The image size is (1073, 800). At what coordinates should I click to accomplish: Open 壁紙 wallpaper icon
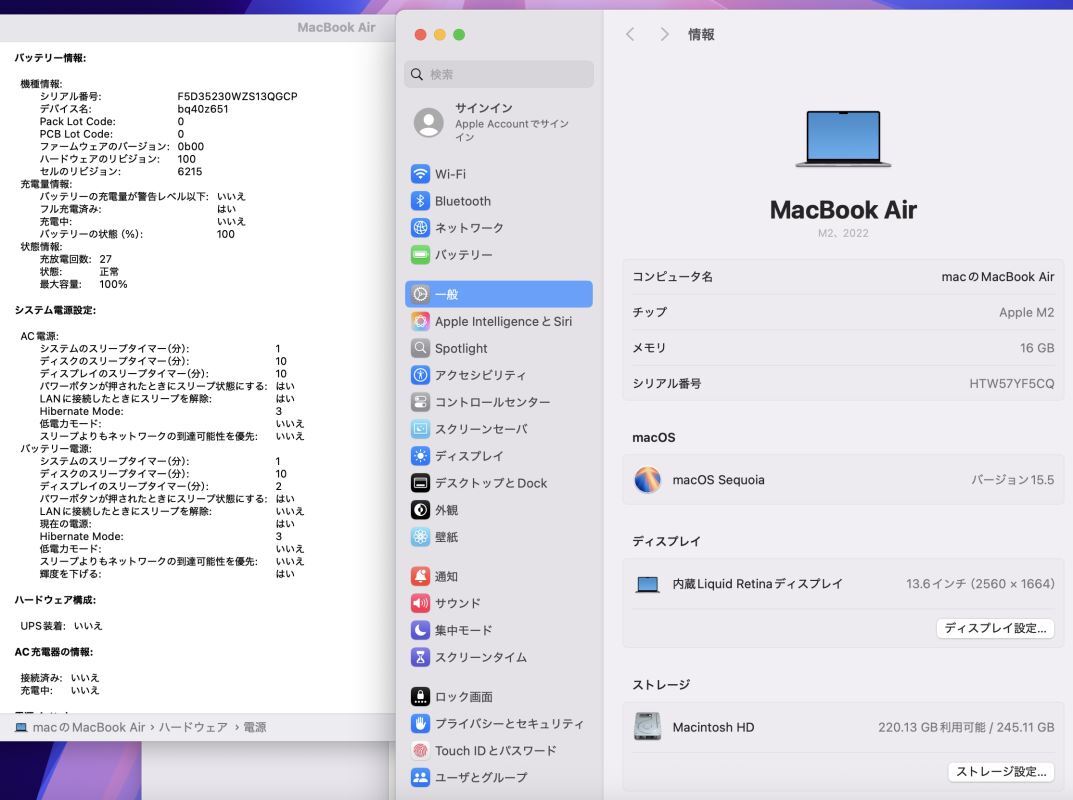[420, 537]
